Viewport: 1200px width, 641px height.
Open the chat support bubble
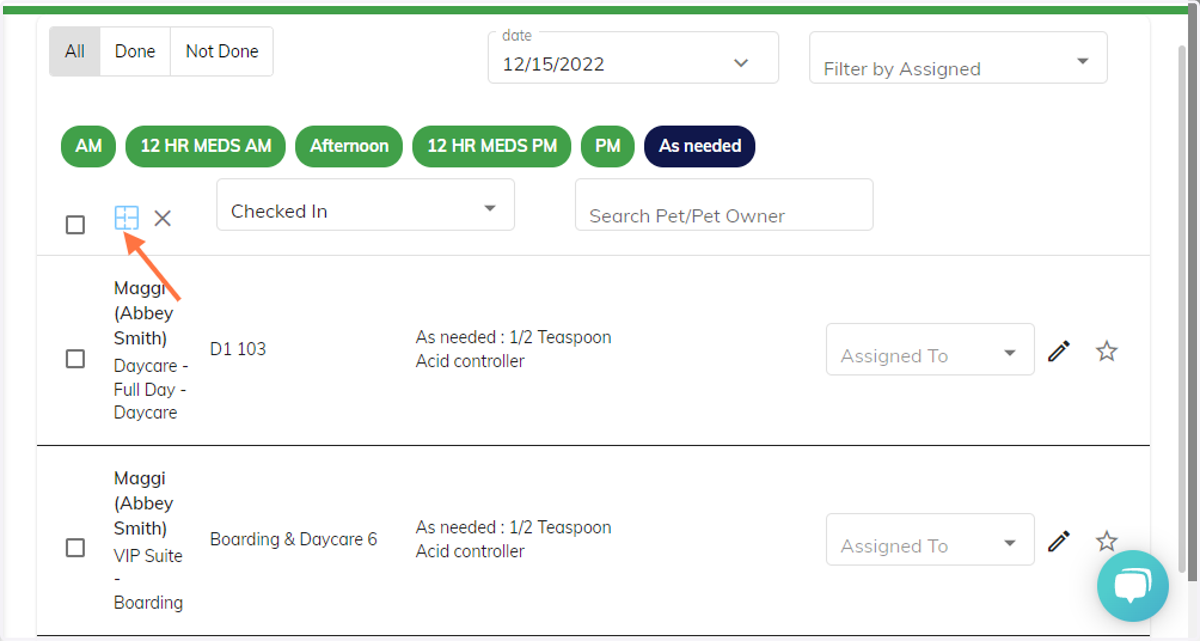click(1133, 586)
